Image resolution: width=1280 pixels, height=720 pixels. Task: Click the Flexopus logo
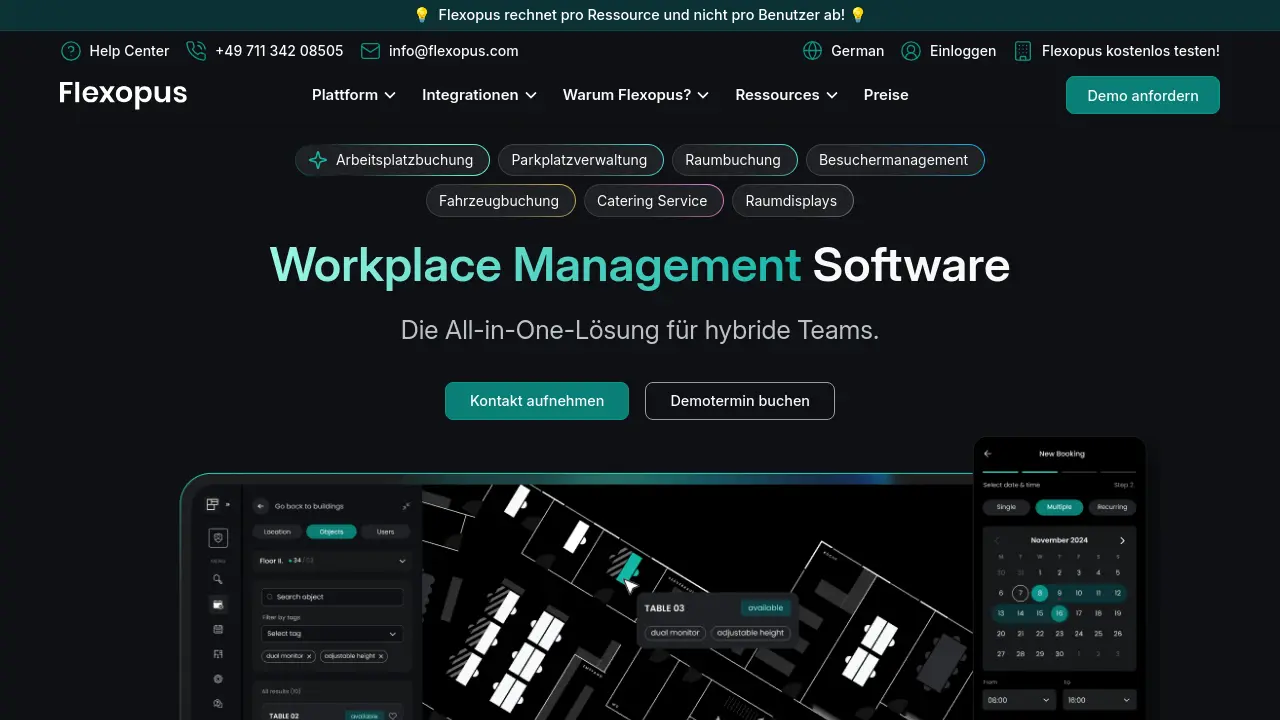123,94
